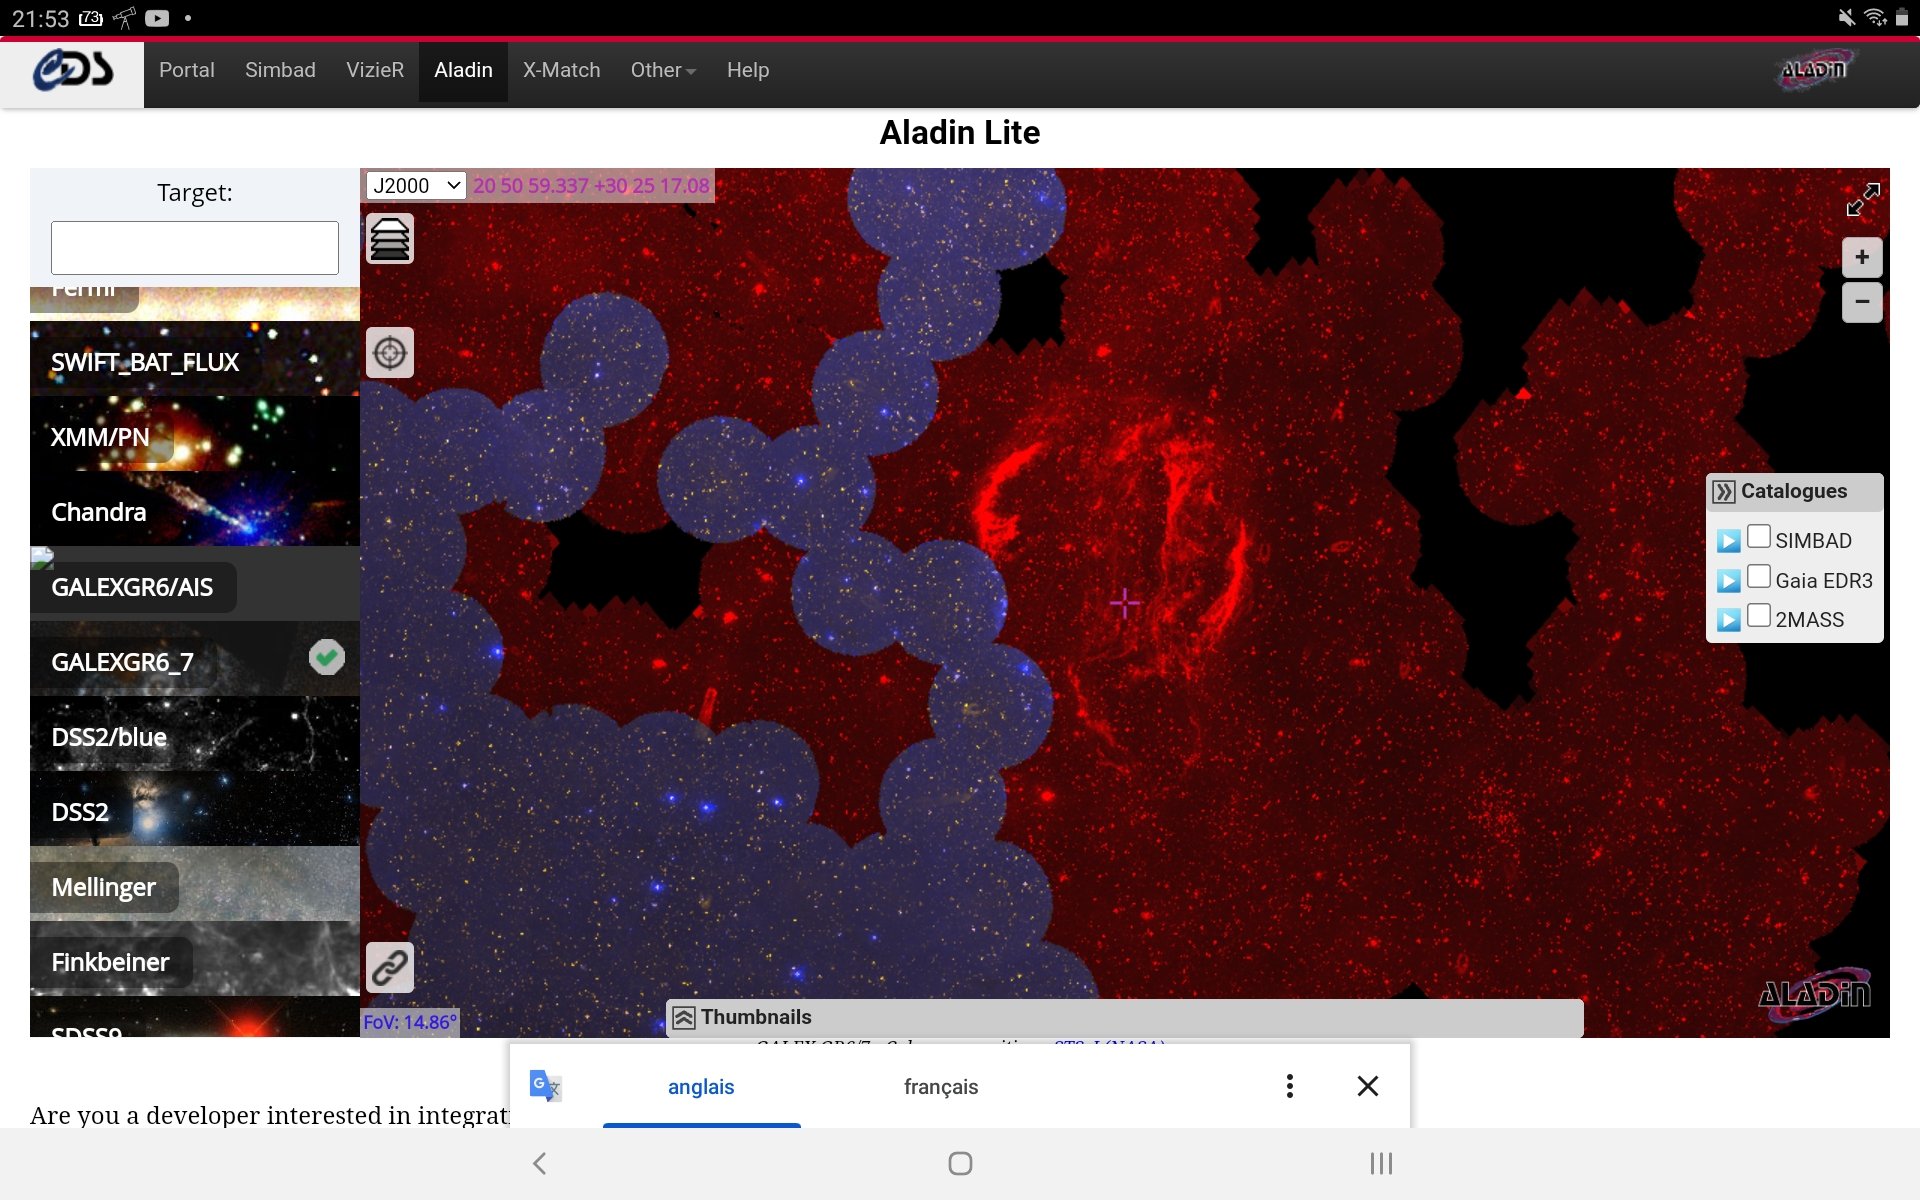Collapse the Catalogues panel with the arrows icon
Image resolution: width=1920 pixels, height=1200 pixels.
click(x=1724, y=492)
